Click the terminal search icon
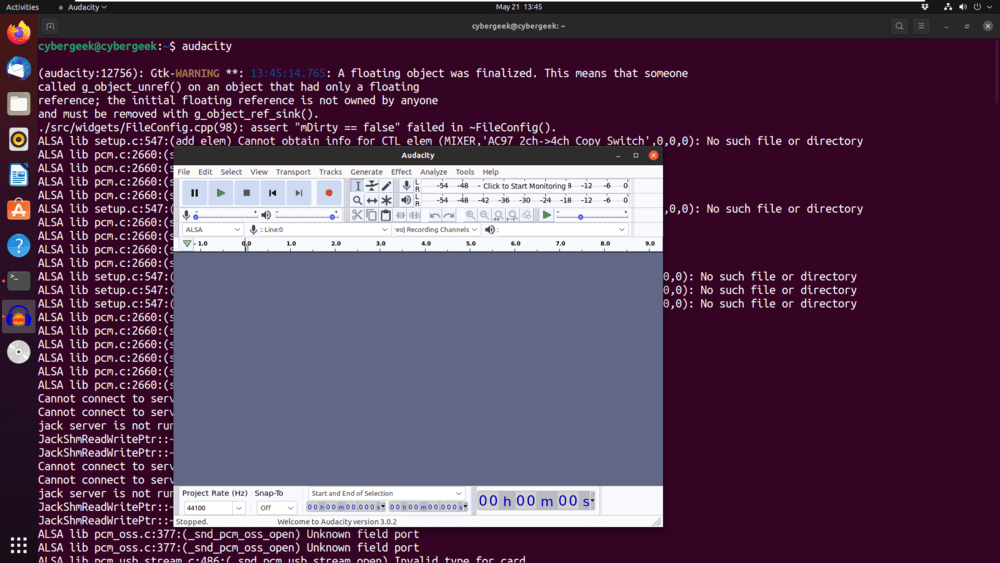This screenshot has height=563, width=1000. click(x=899, y=26)
